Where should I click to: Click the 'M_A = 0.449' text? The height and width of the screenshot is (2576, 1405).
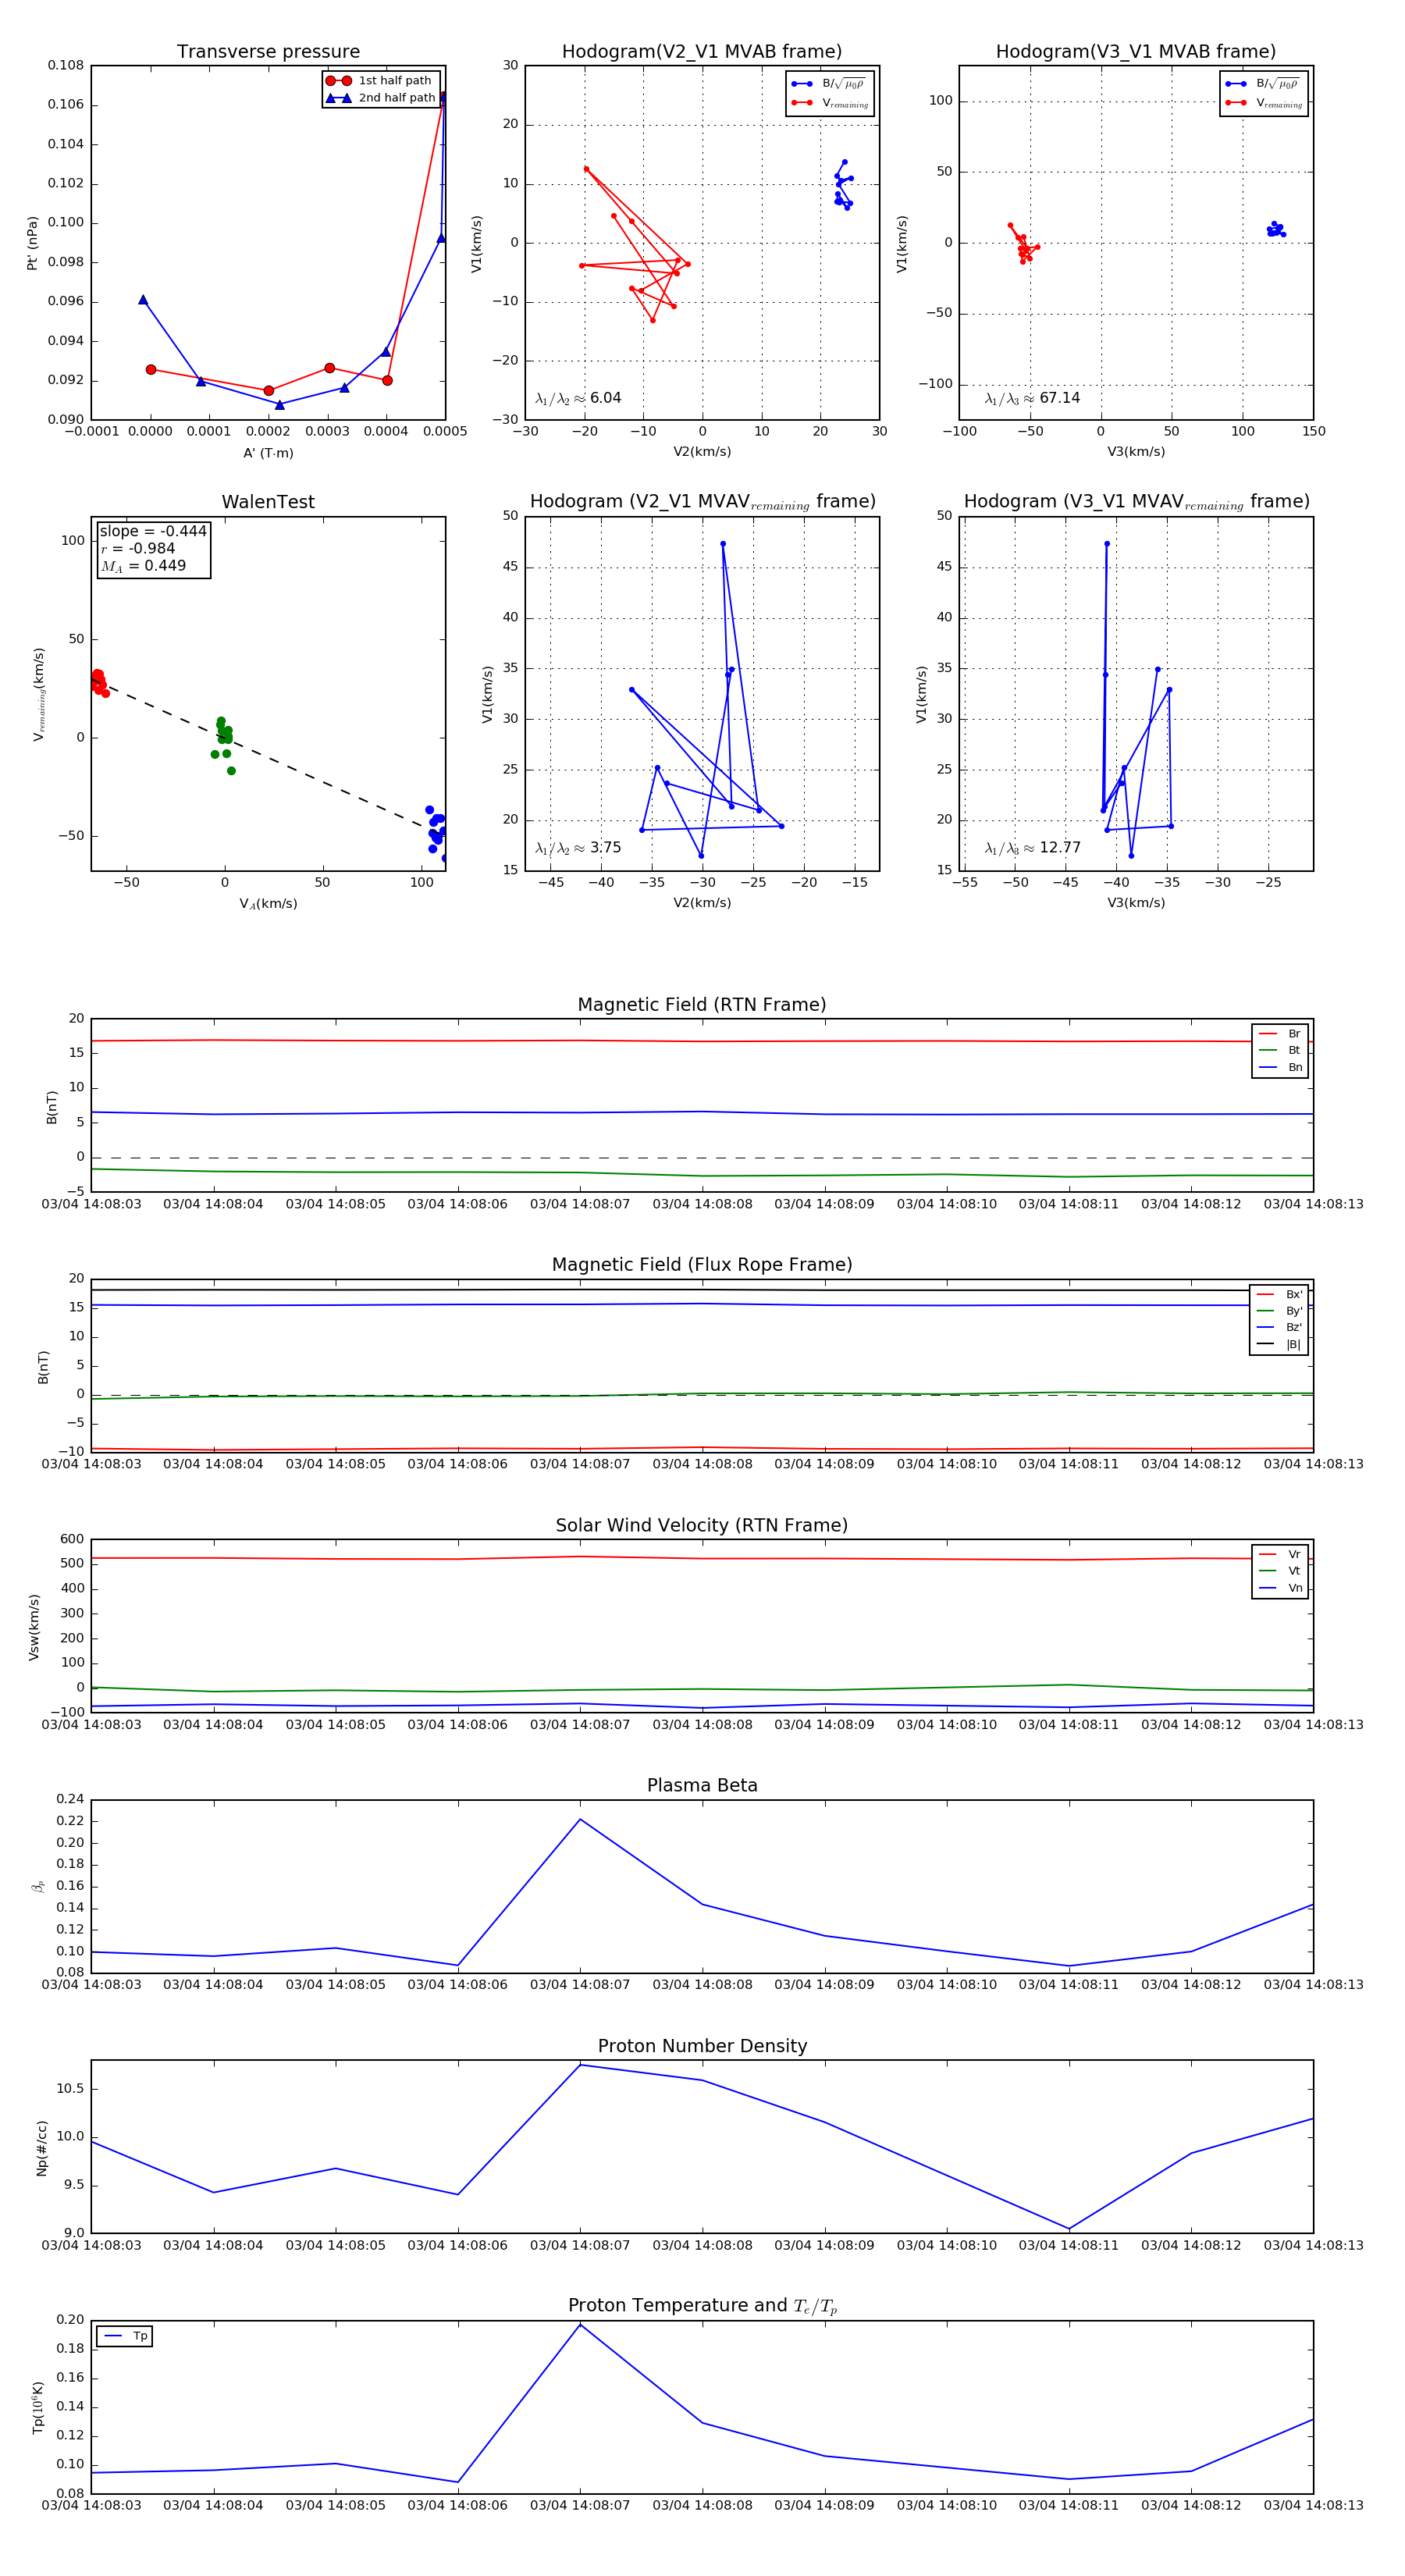(143, 566)
